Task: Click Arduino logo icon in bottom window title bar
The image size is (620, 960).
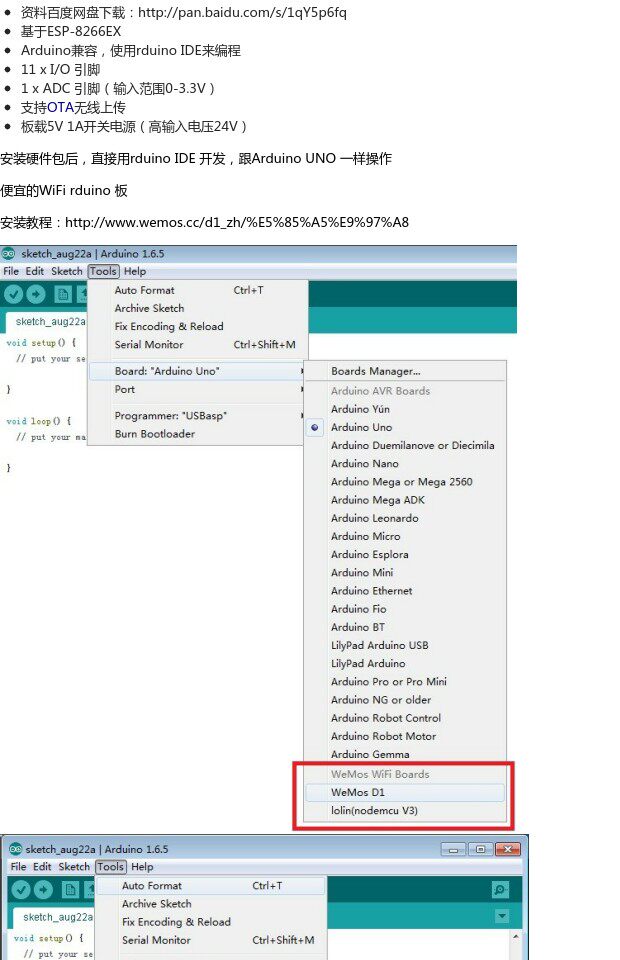Action: point(16,849)
